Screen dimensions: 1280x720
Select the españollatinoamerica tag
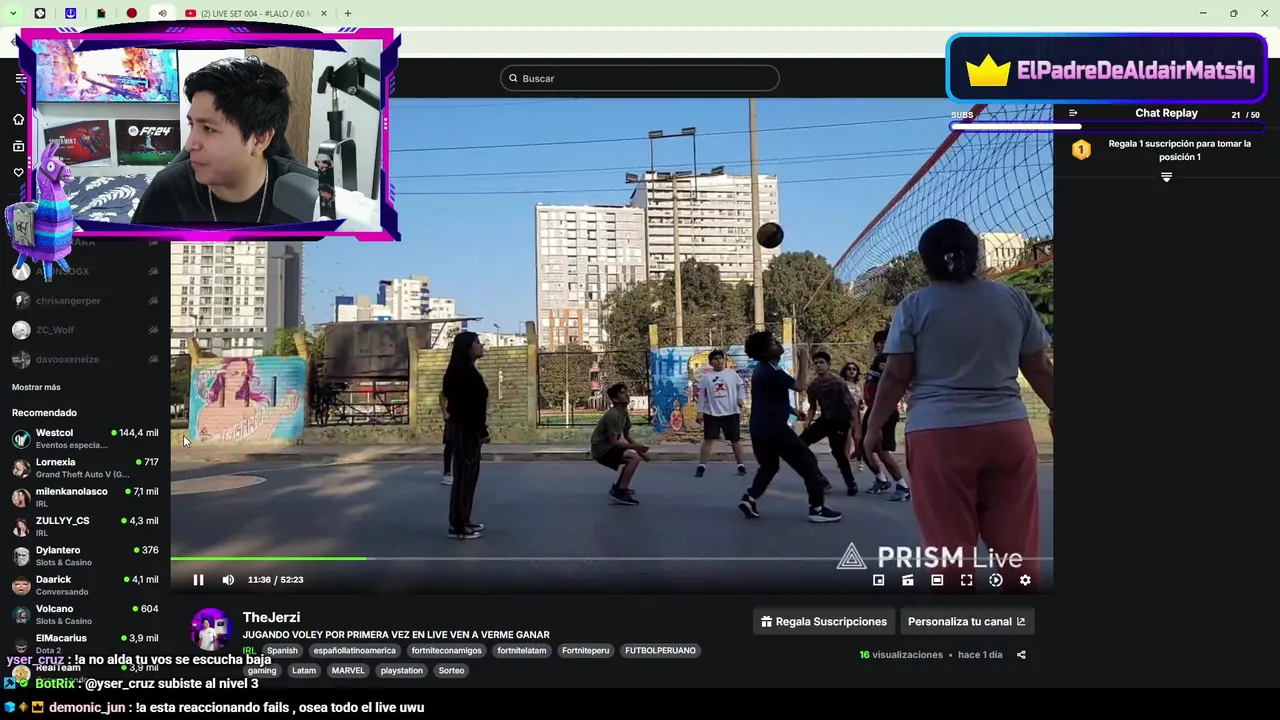click(354, 650)
